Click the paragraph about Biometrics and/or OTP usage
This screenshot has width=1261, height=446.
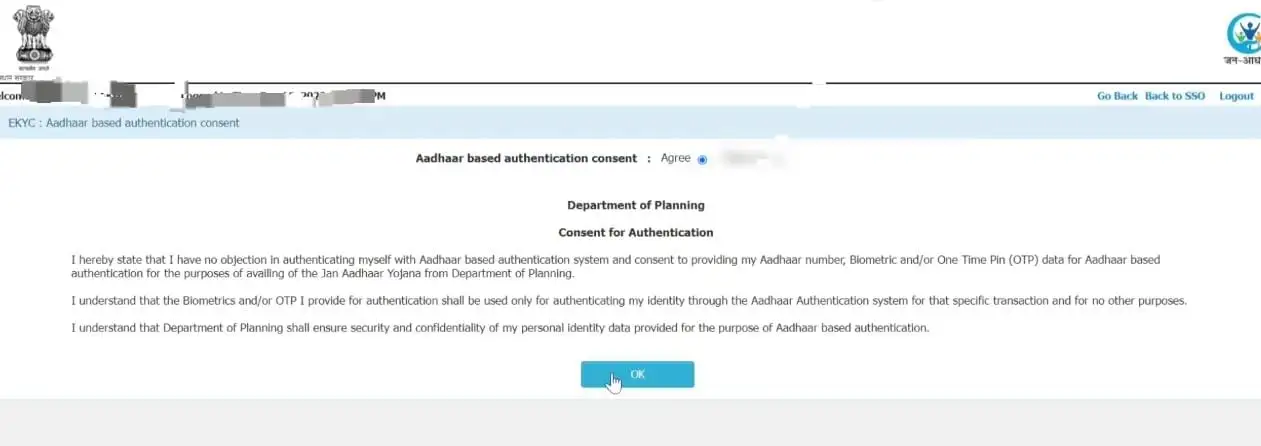click(x=628, y=301)
